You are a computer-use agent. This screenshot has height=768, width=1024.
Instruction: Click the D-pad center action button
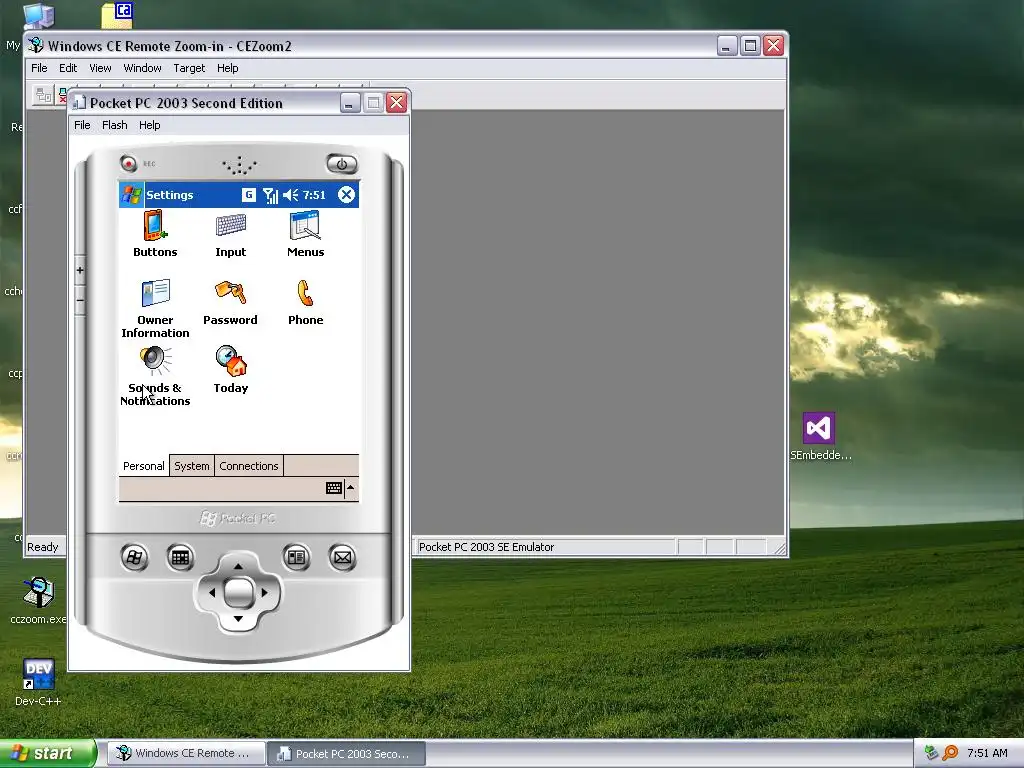coord(238,592)
